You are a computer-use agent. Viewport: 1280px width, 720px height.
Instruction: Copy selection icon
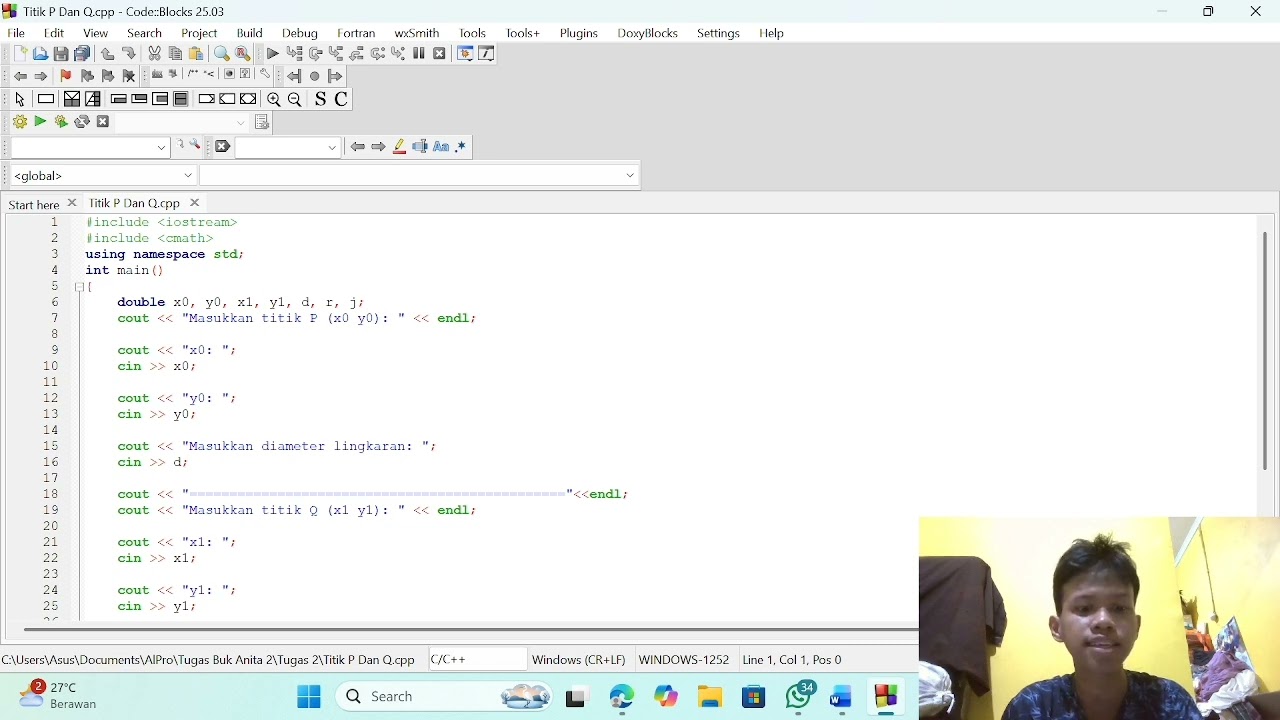pos(175,54)
